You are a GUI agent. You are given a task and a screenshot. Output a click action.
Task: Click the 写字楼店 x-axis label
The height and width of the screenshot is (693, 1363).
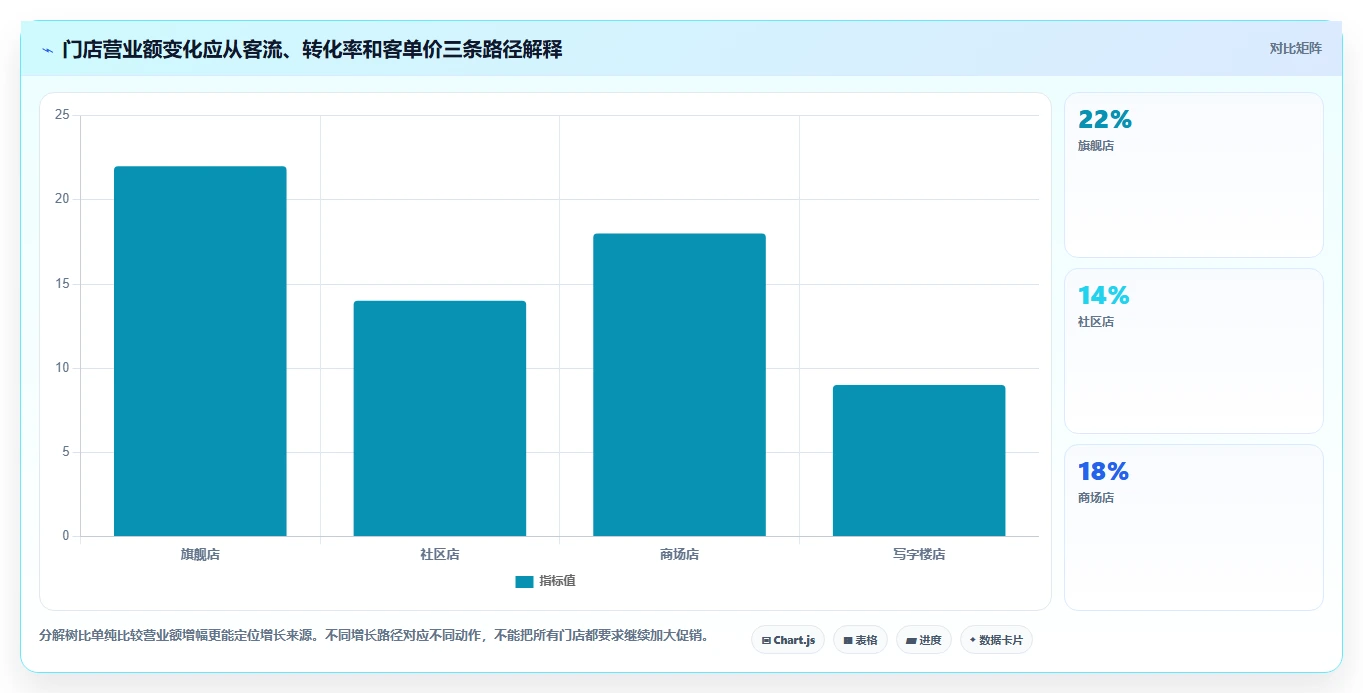919,554
